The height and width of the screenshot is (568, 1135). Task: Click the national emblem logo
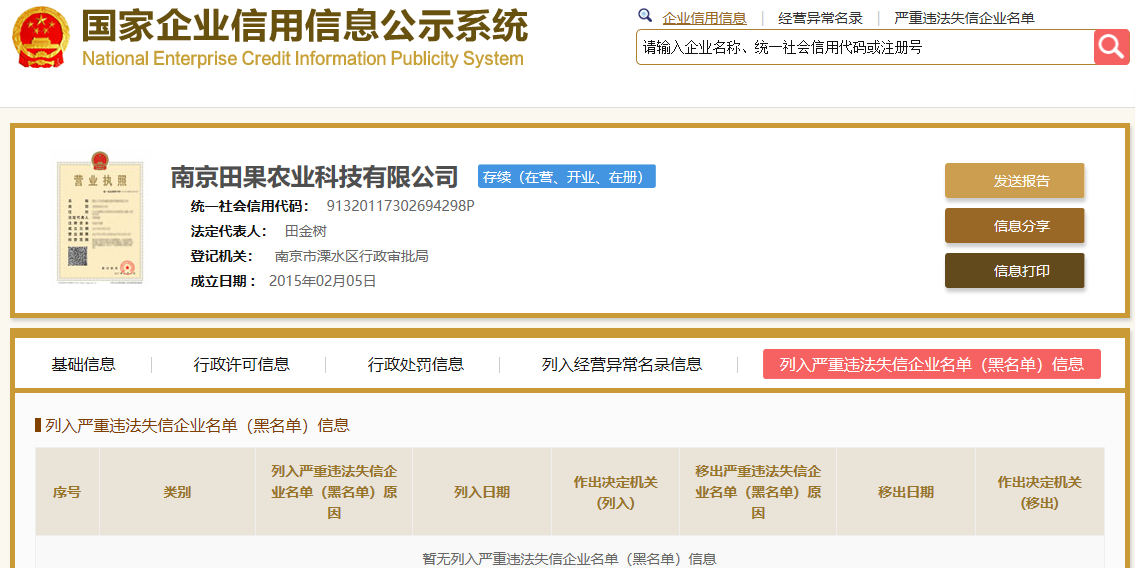(x=41, y=37)
